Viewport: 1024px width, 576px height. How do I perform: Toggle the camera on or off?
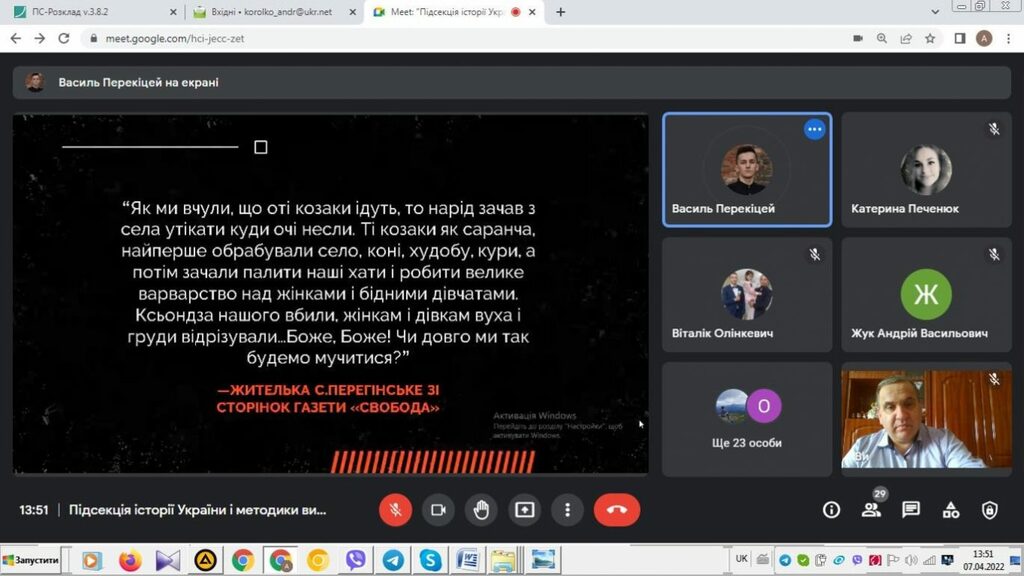(x=438, y=510)
